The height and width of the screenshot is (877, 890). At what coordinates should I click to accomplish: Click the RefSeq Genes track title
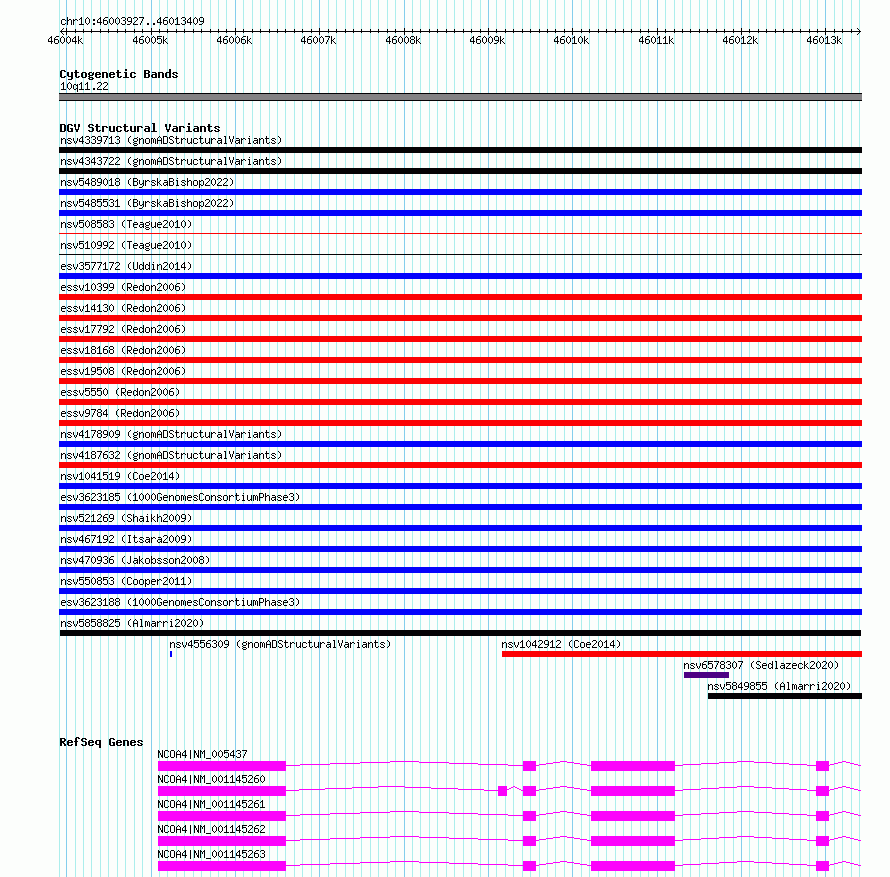[x=101, y=742]
